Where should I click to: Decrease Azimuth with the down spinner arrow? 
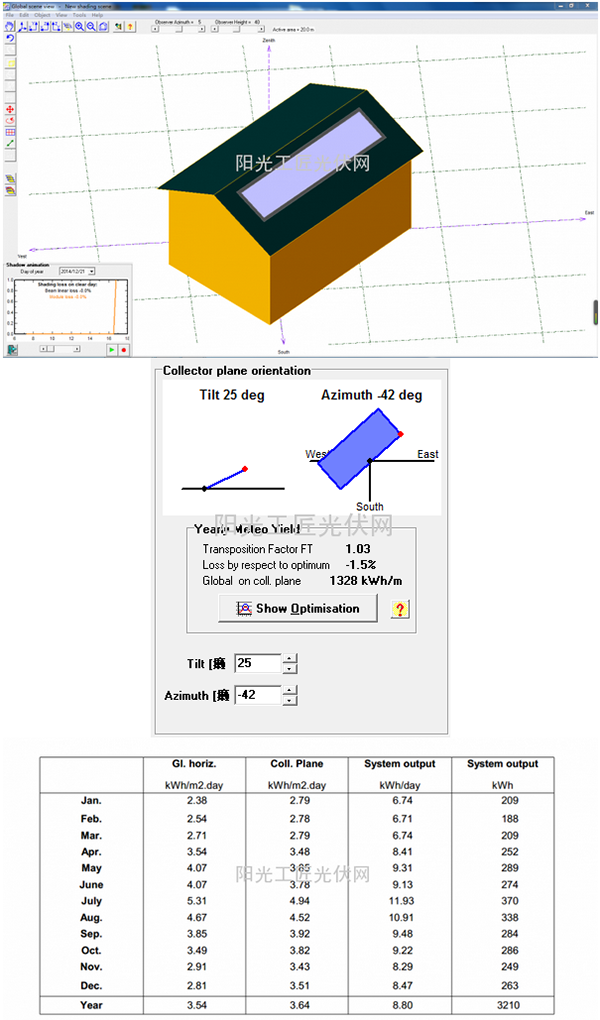pyautogui.click(x=290, y=701)
